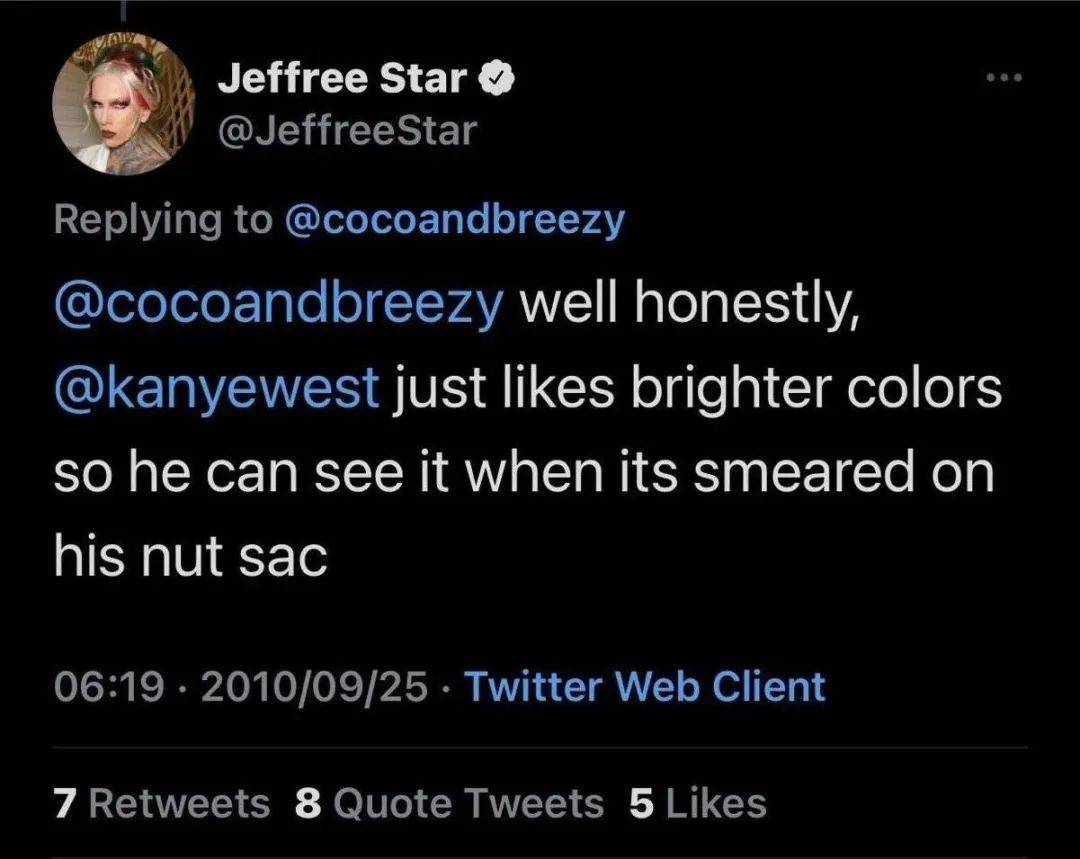
Task: Click the "well honestly," tweet text
Action: 688,307
